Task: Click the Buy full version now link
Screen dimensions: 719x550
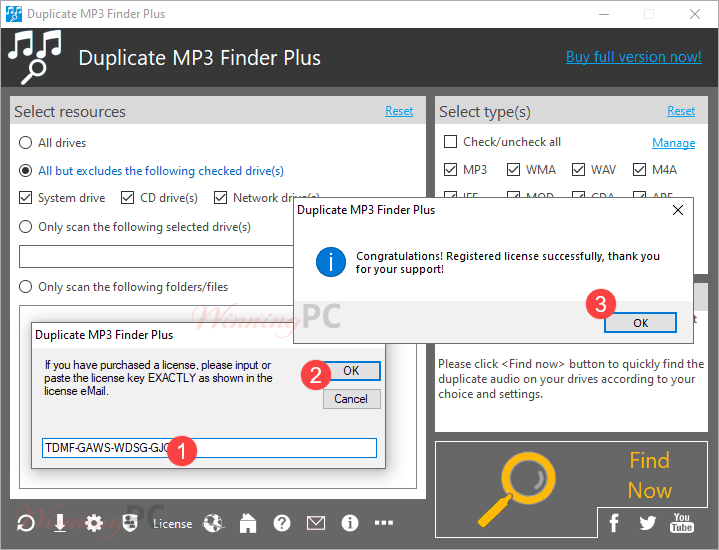Action: click(x=634, y=57)
